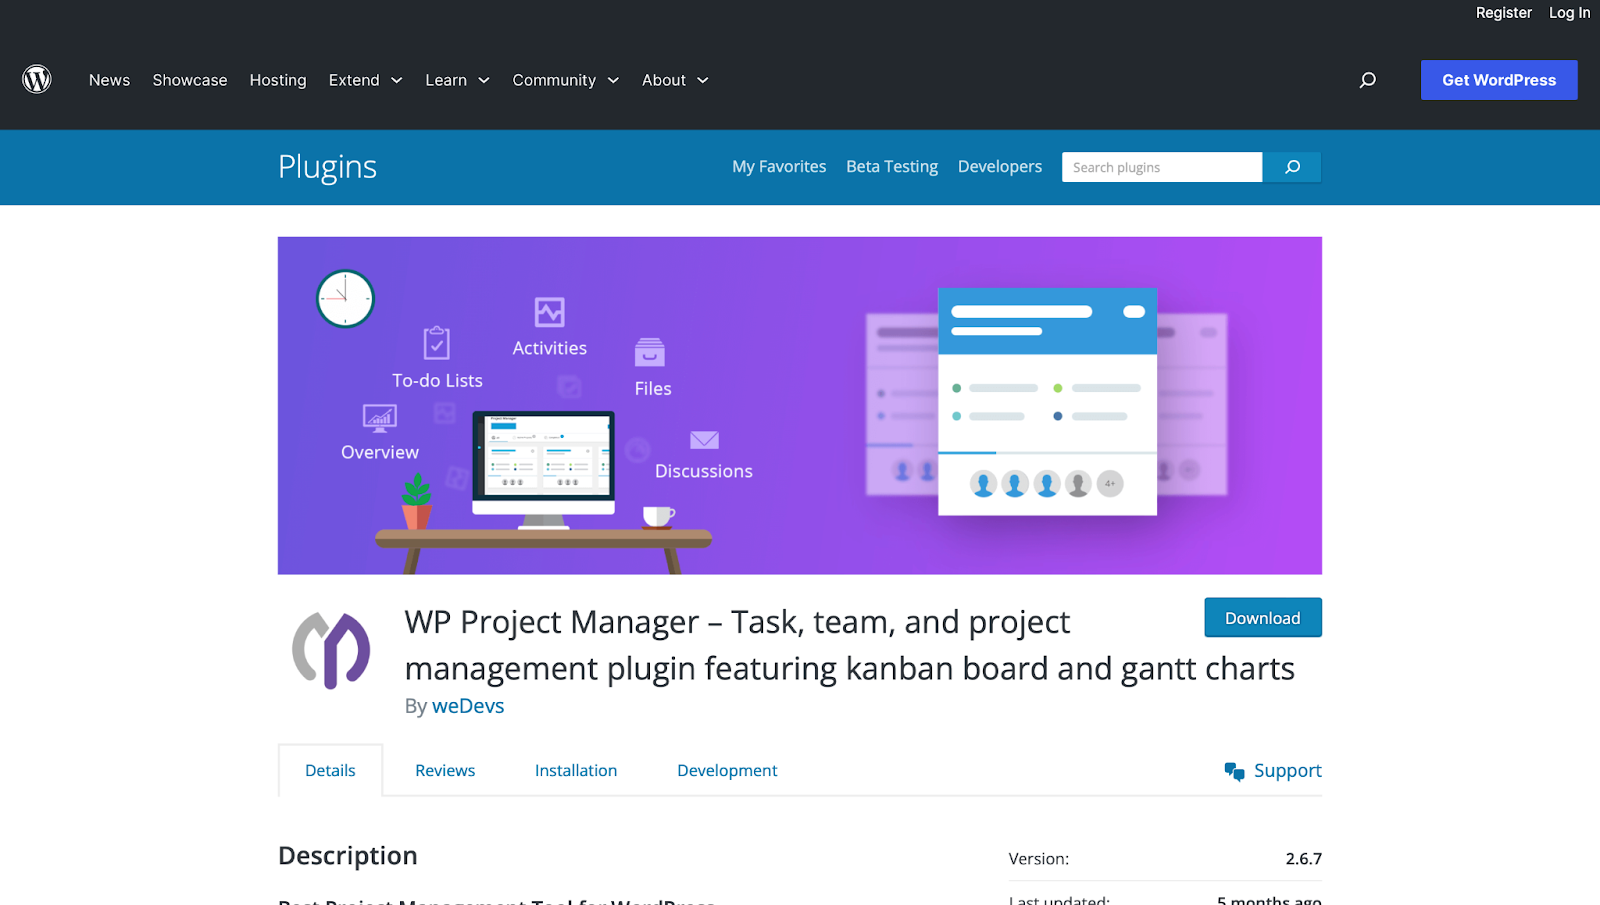Viewport: 1600px width, 905px height.
Task: Open the Hosting menu item
Action: (278, 80)
